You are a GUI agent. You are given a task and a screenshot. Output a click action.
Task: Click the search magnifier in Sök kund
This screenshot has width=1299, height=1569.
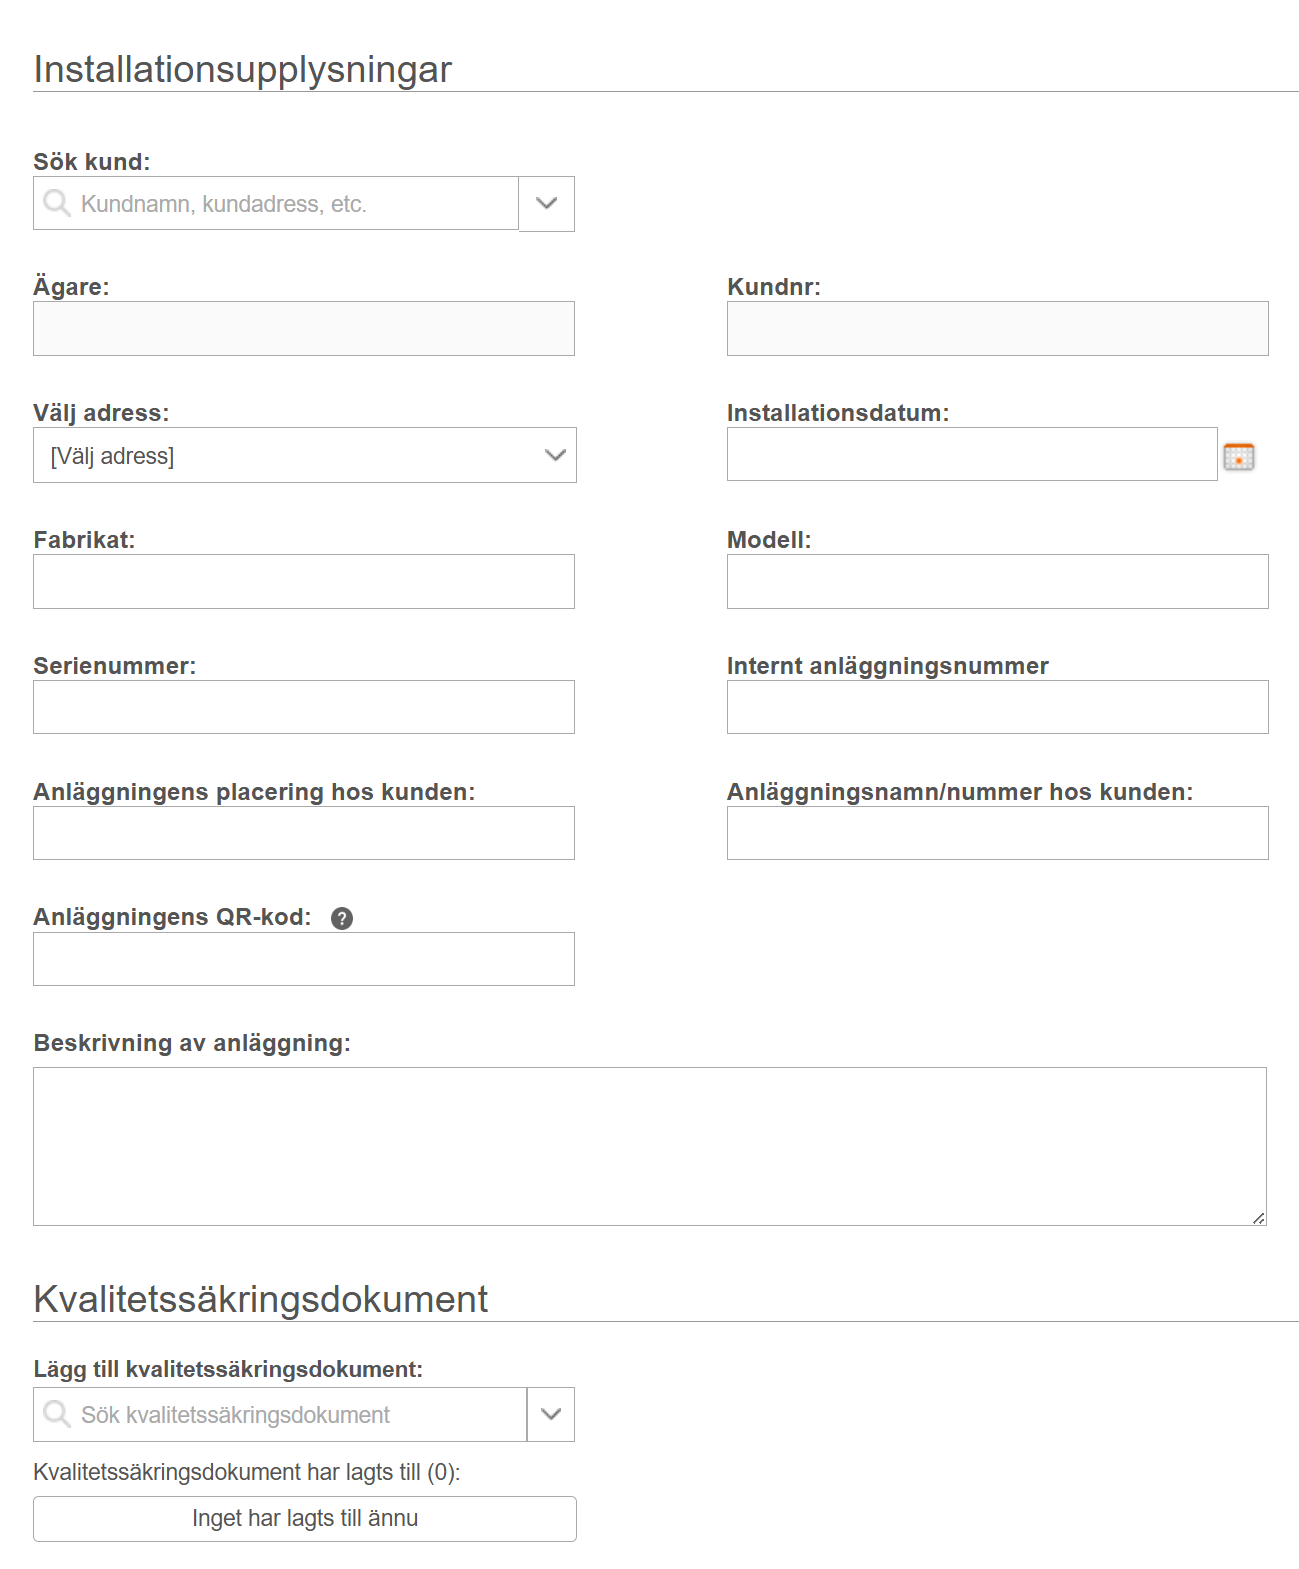coord(57,203)
